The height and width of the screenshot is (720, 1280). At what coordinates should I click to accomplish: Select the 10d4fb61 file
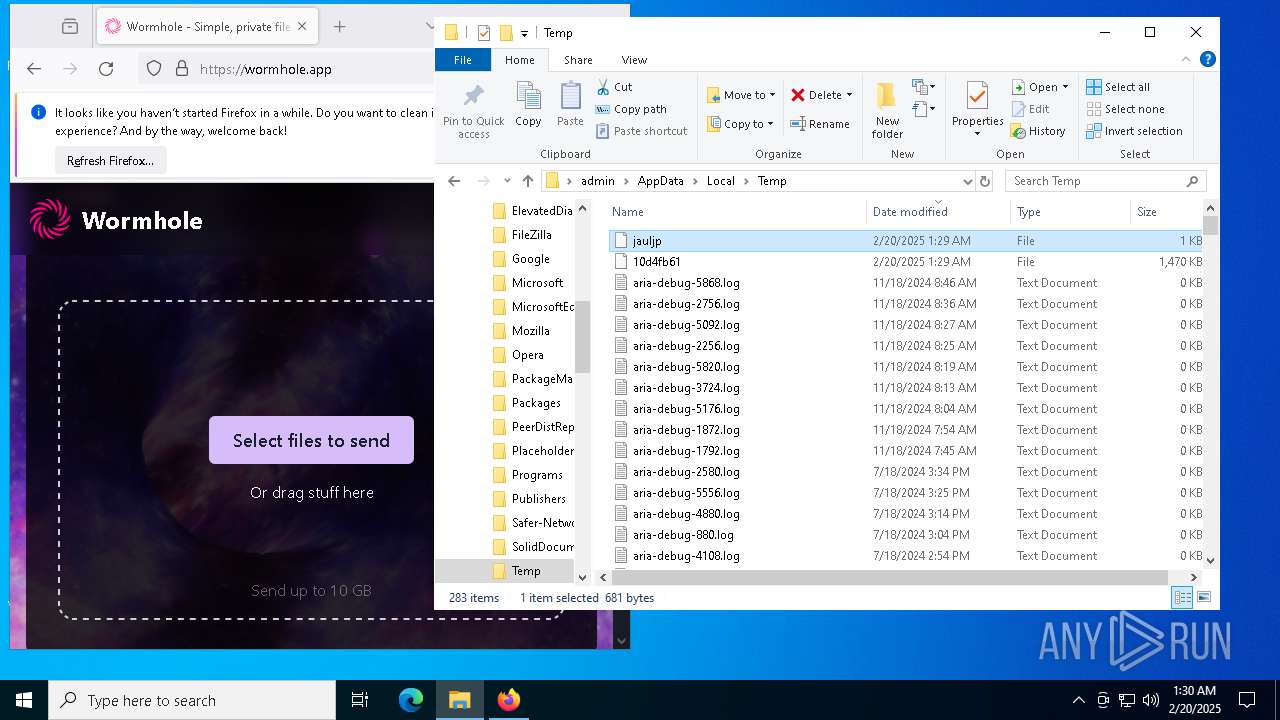click(x=905, y=262)
